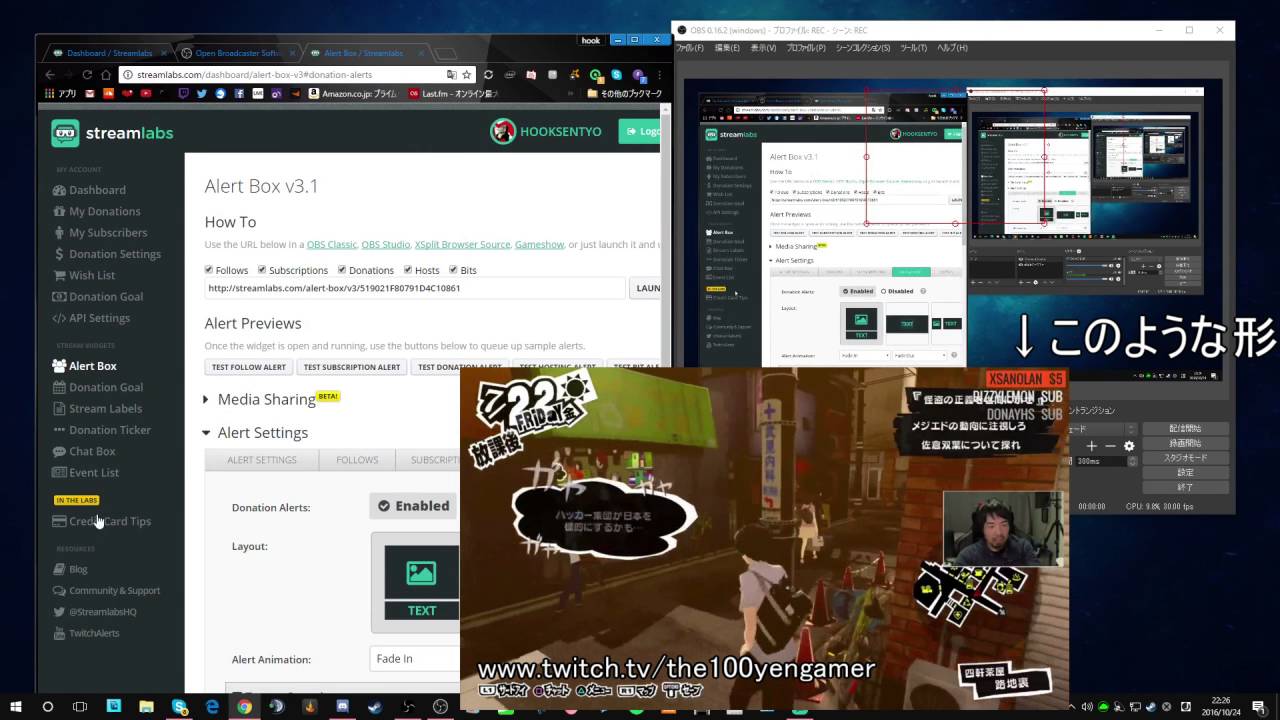Open Twitch bookmark icon
This screenshot has width=1280, height=720.
183,93
